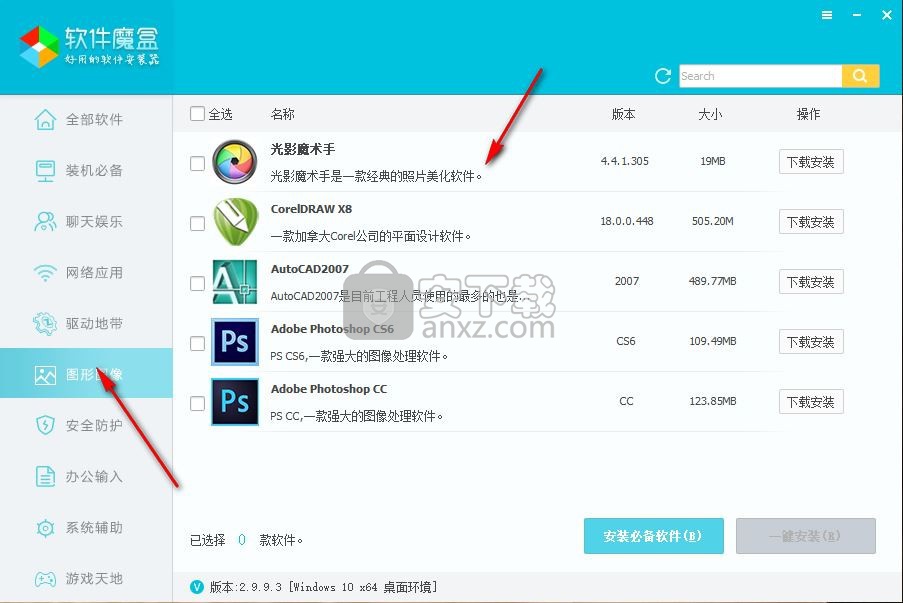This screenshot has width=903, height=603.
Task: Click the 图形图像 picture icon
Action: click(x=45, y=375)
